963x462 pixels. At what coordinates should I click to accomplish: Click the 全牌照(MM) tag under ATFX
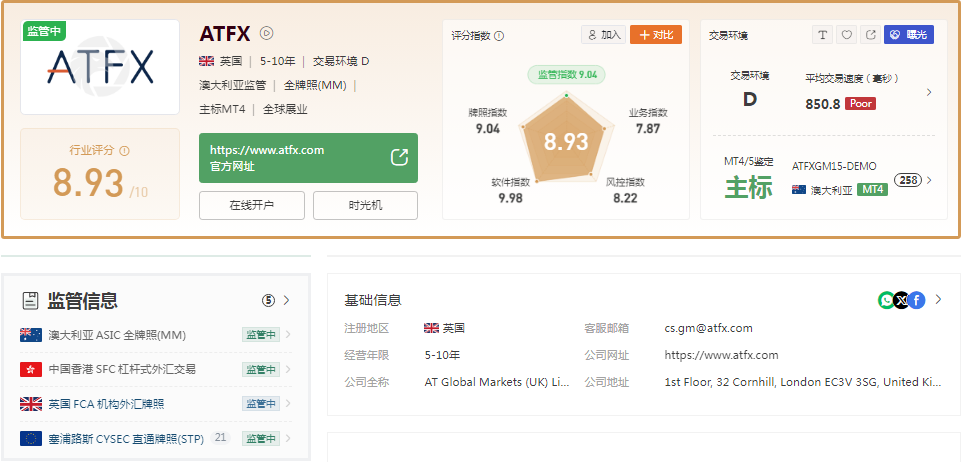point(314,85)
